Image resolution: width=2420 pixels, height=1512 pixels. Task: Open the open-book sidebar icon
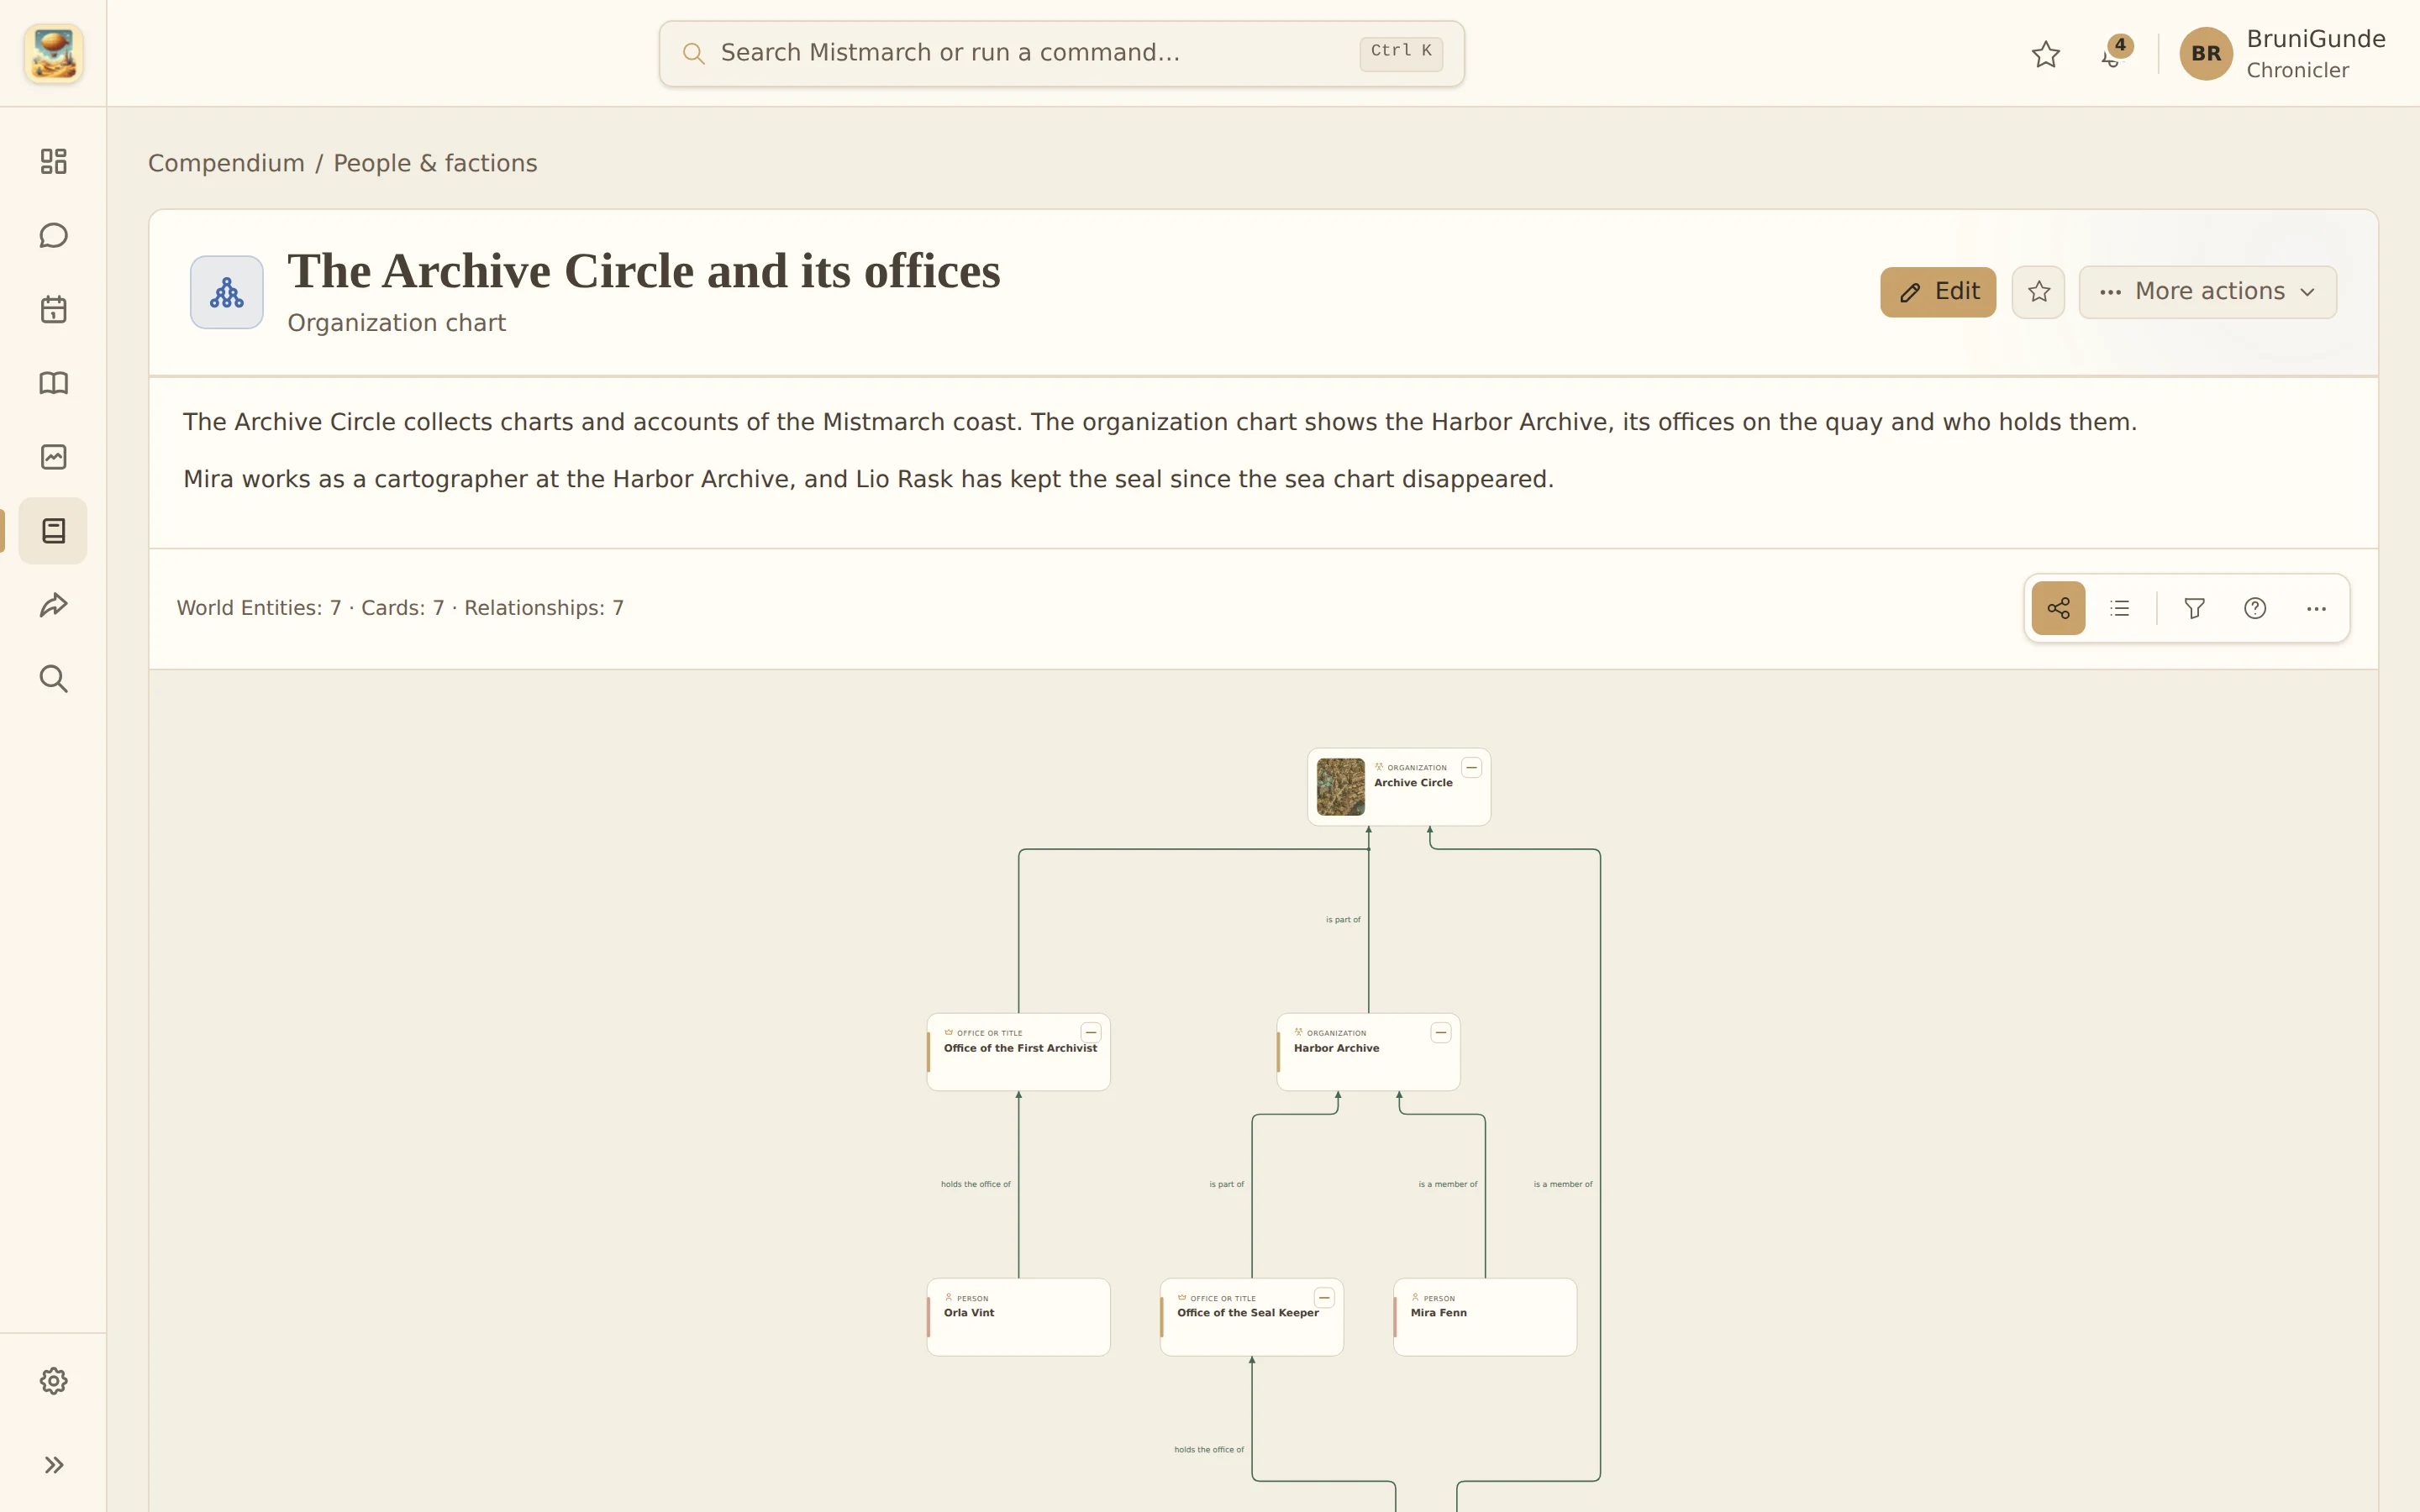(53, 383)
